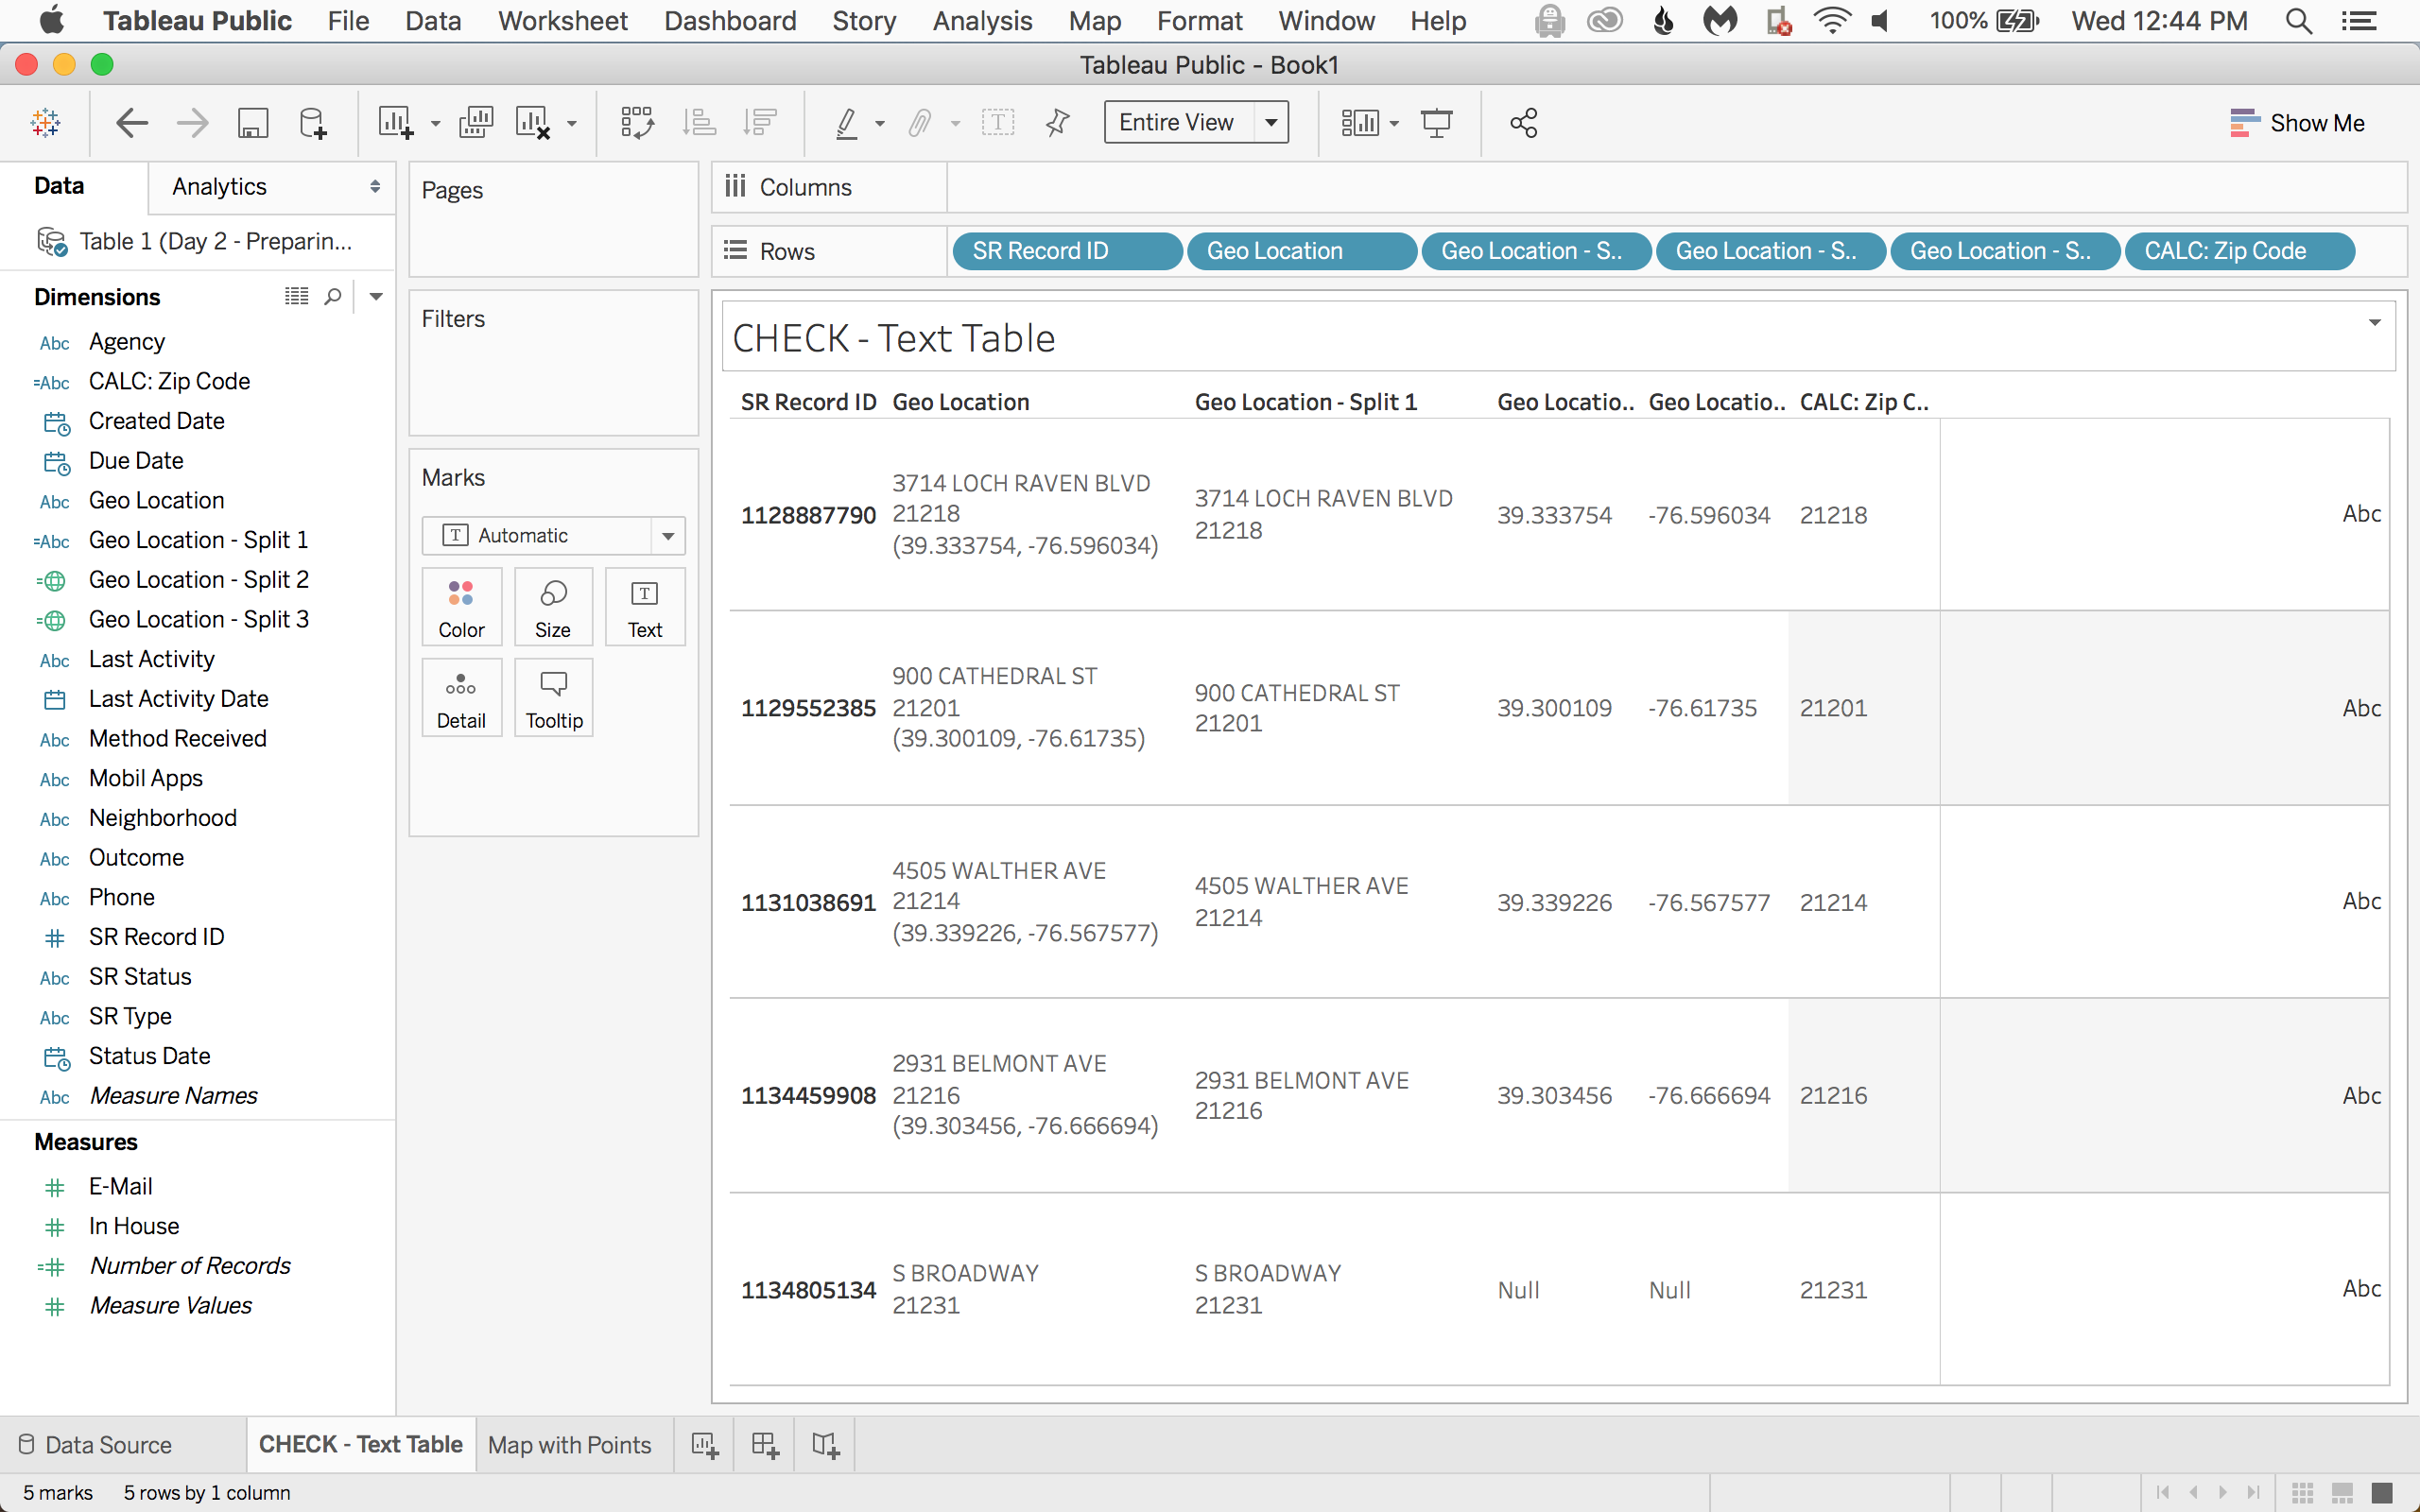
Task: Undo with the back arrow icon
Action: 132,123
